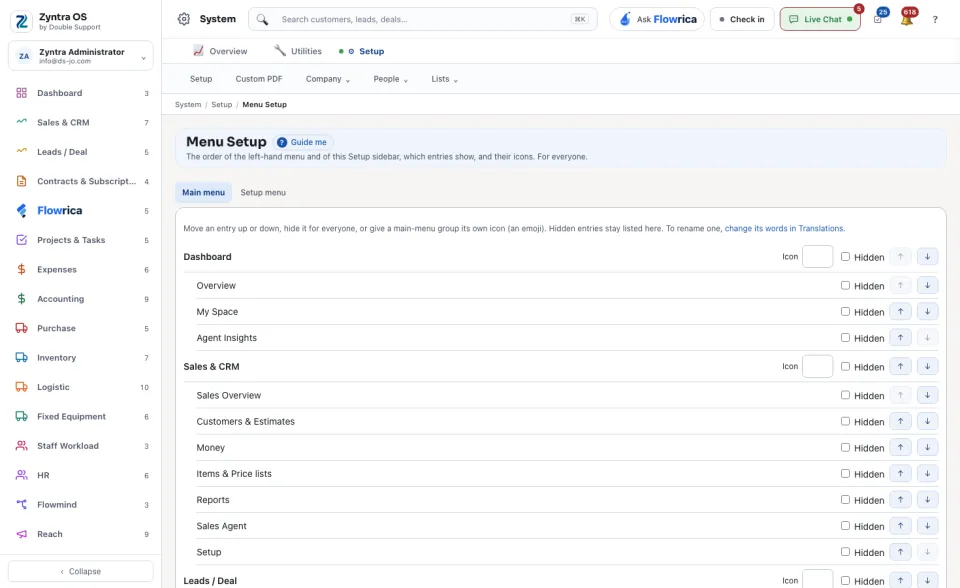Move Setup entry up in Sales & CRM
Screen dimensions: 960x588
[x=900, y=552]
